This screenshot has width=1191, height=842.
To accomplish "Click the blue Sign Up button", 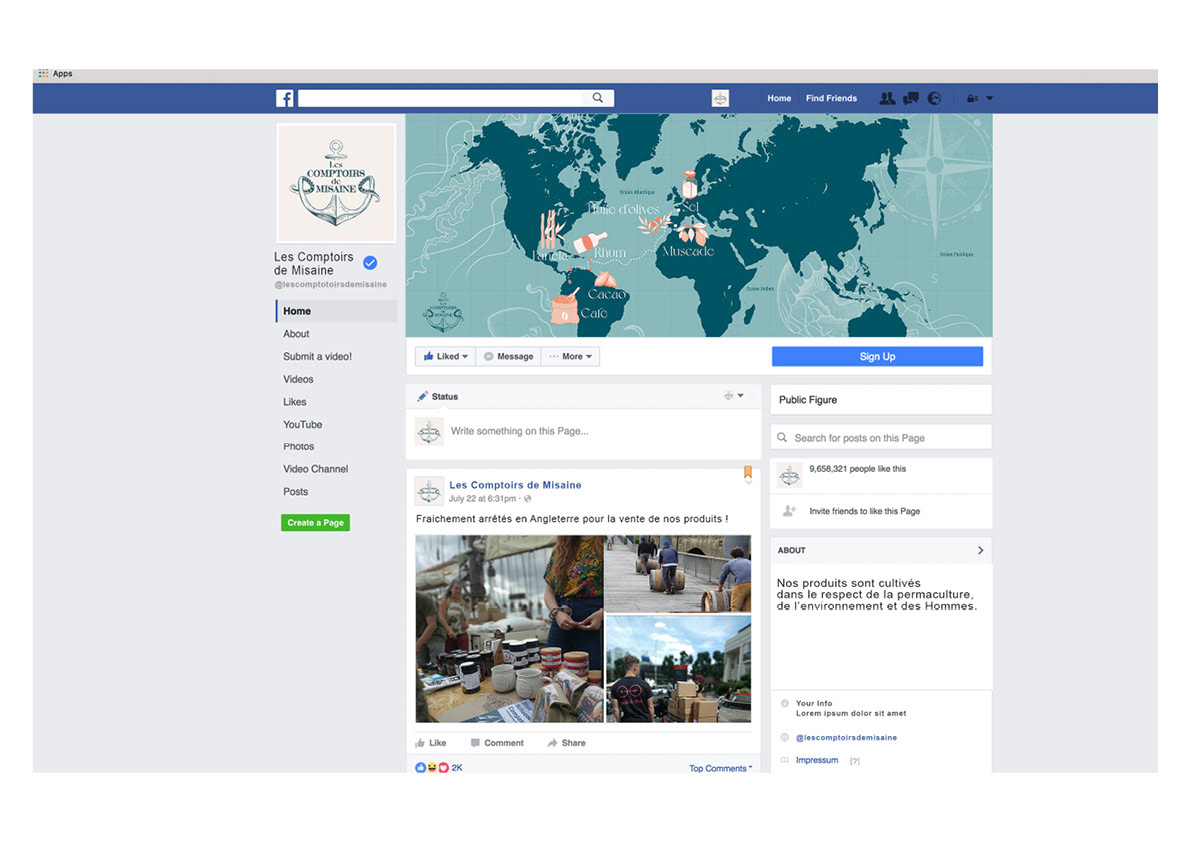I will pos(877,356).
